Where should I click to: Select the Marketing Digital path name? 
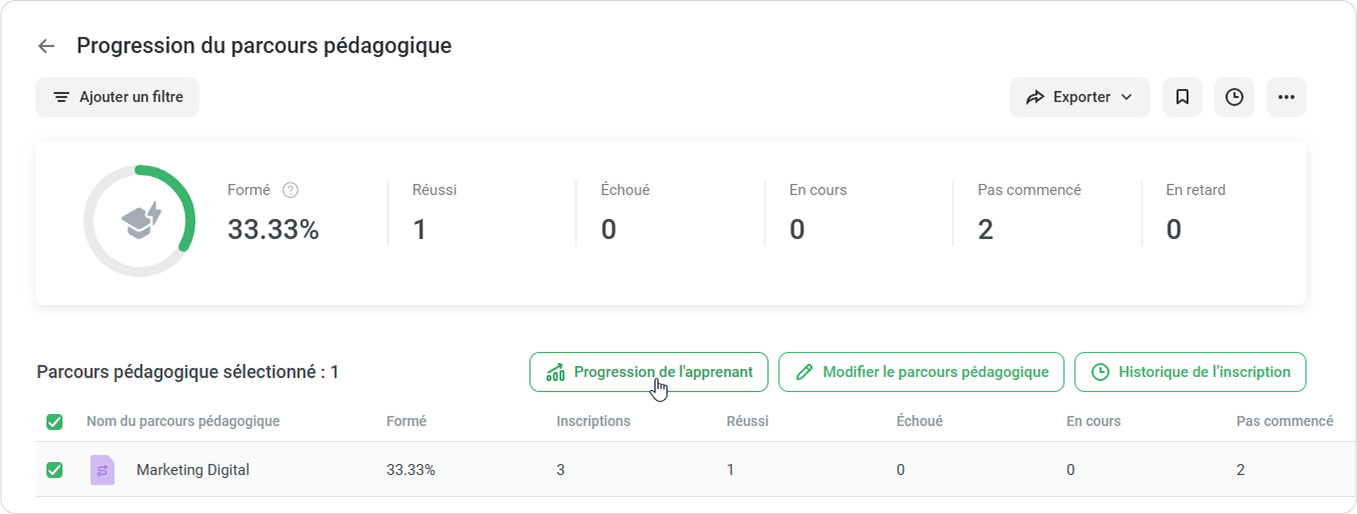193,470
